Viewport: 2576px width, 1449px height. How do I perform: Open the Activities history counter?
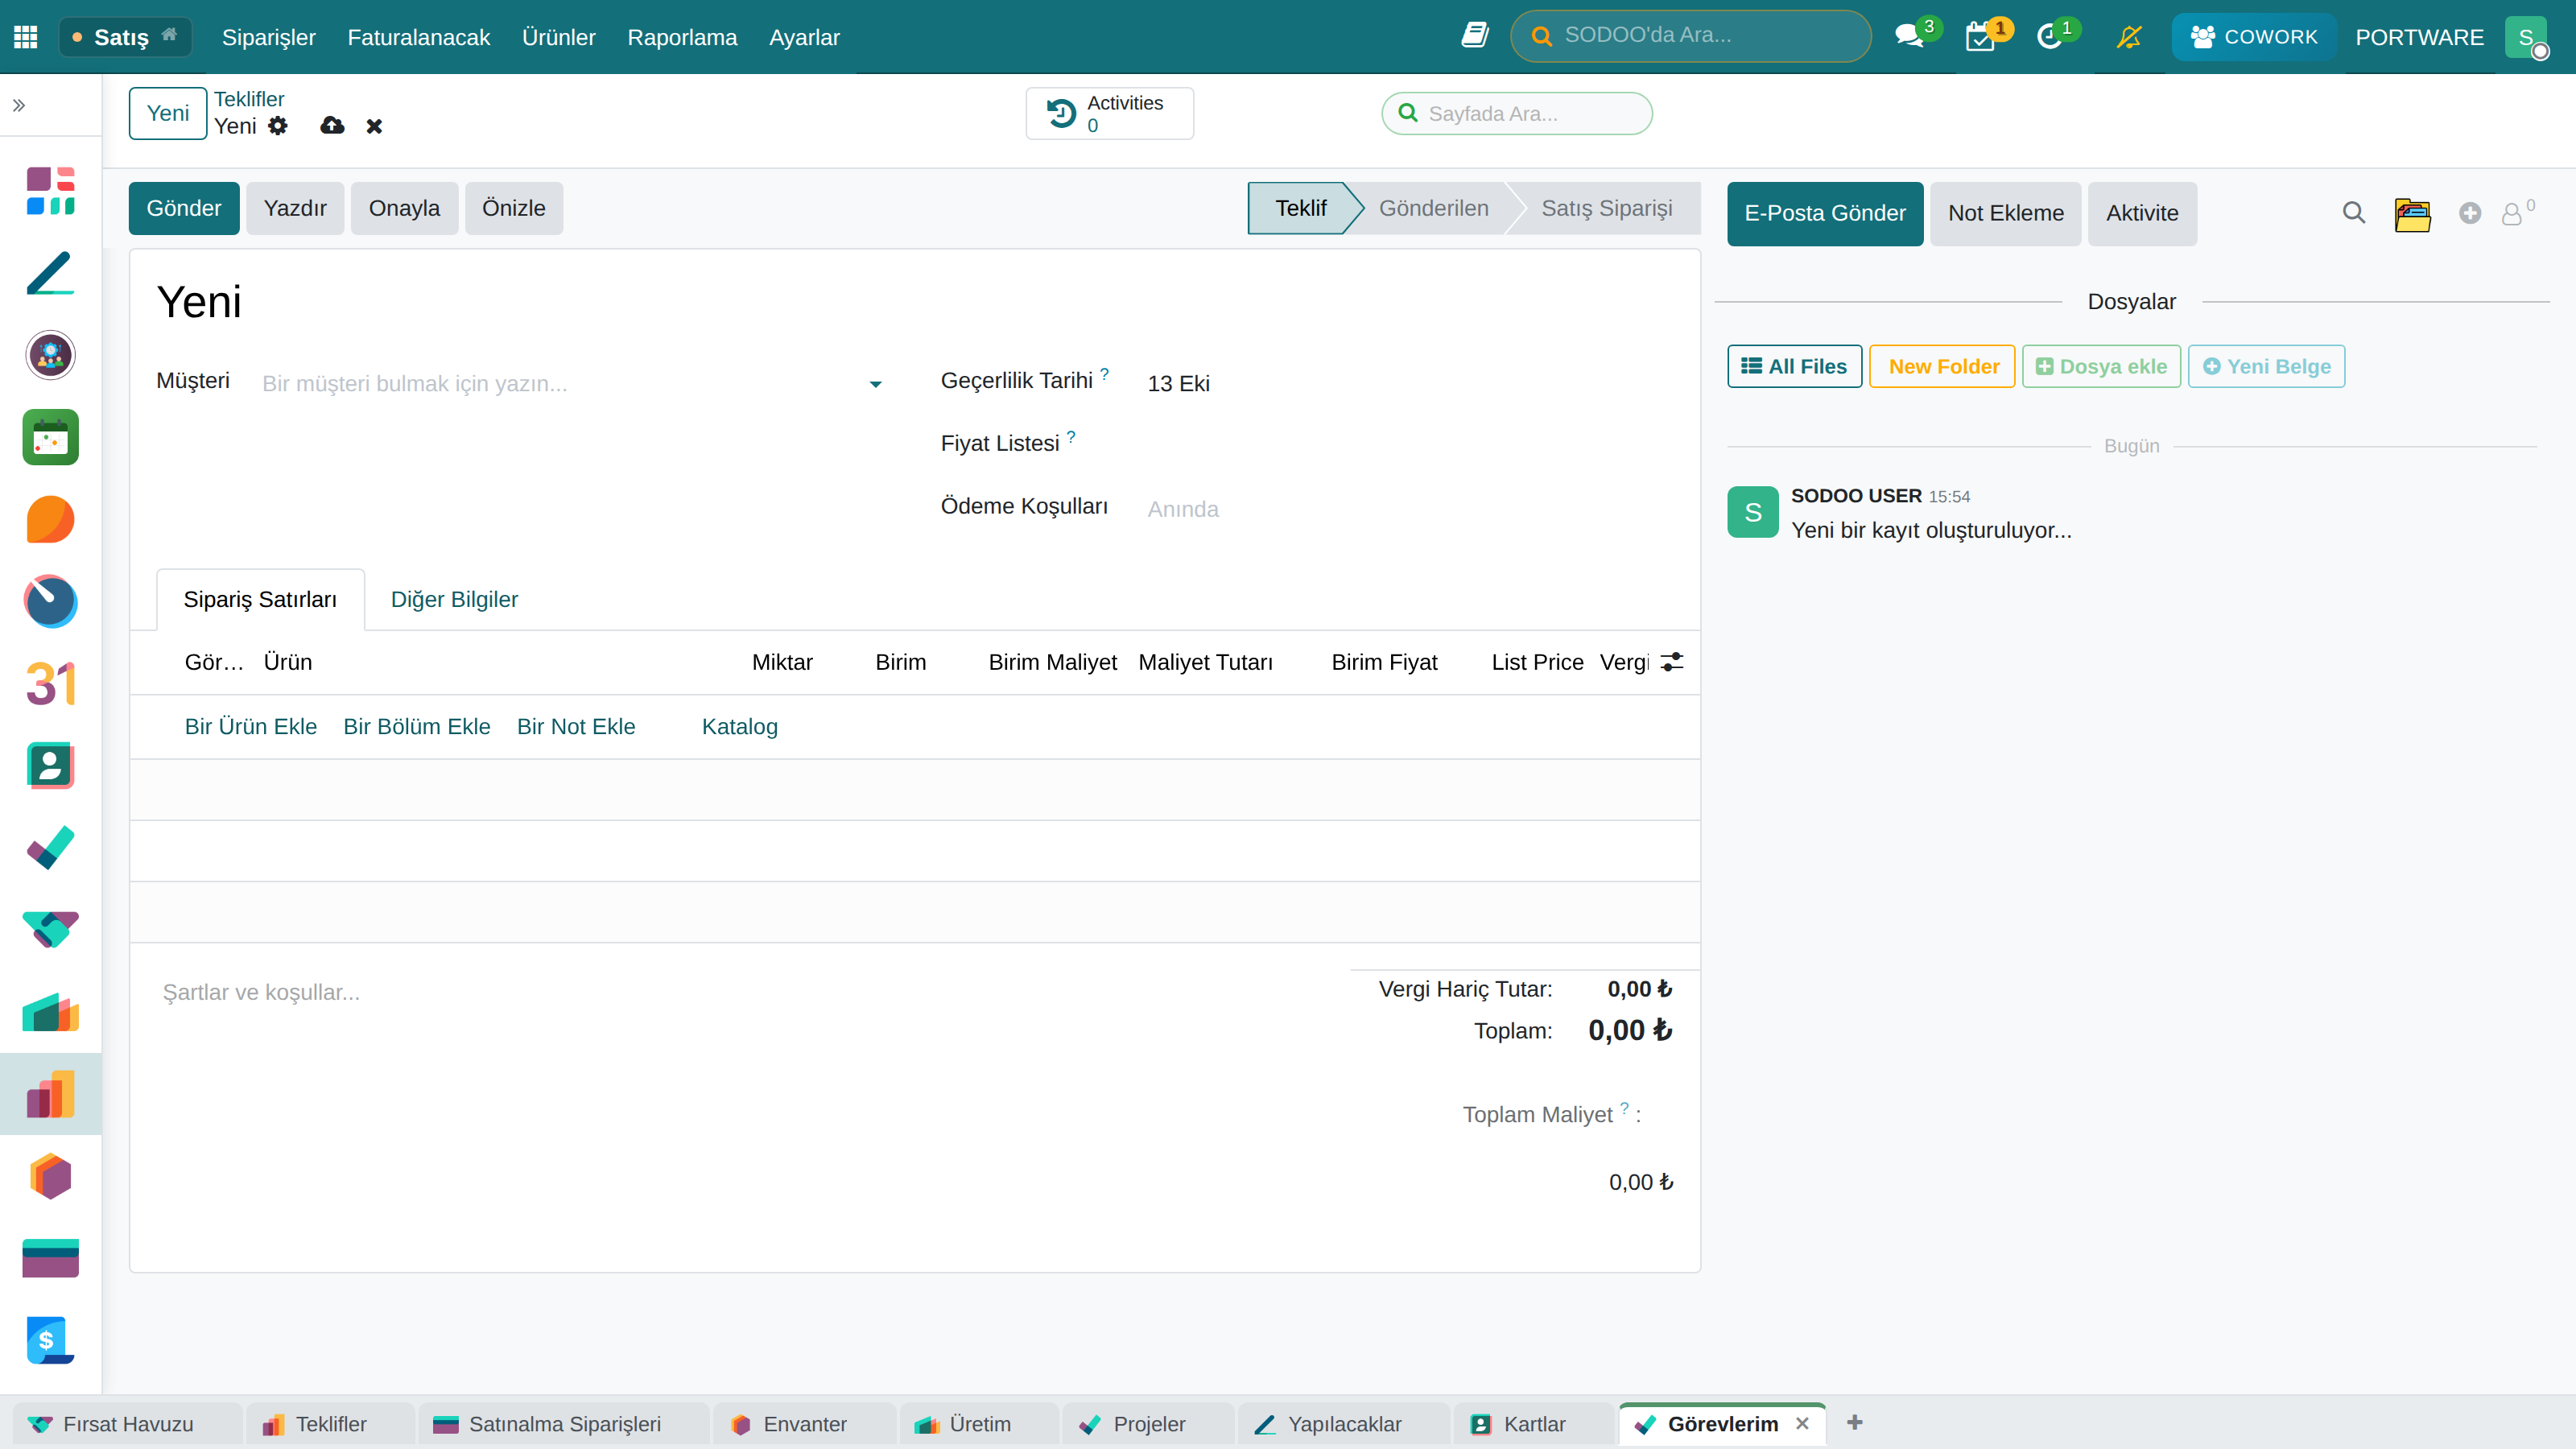point(1109,113)
